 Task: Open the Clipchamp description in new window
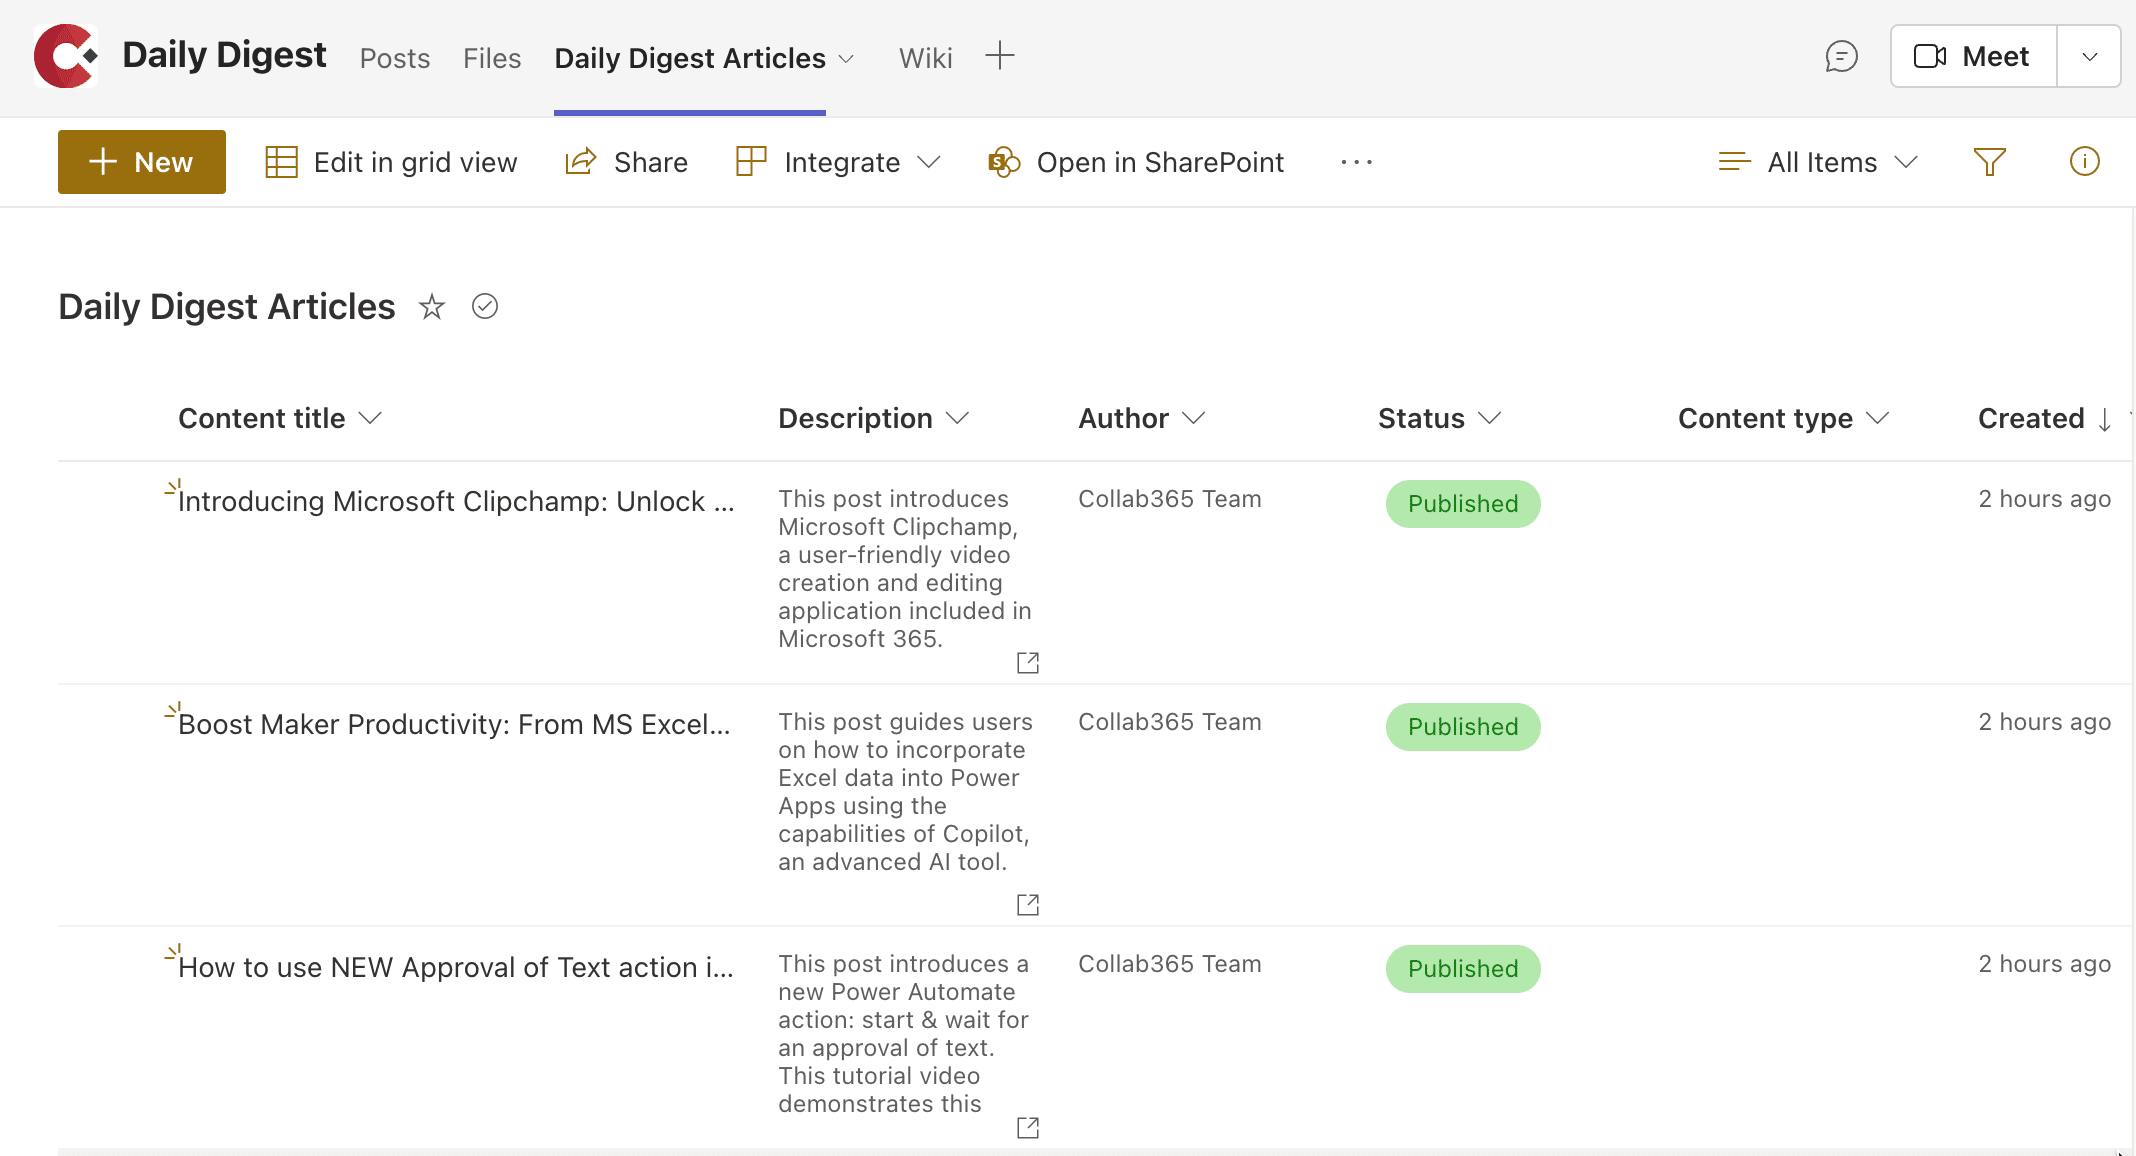click(1028, 662)
